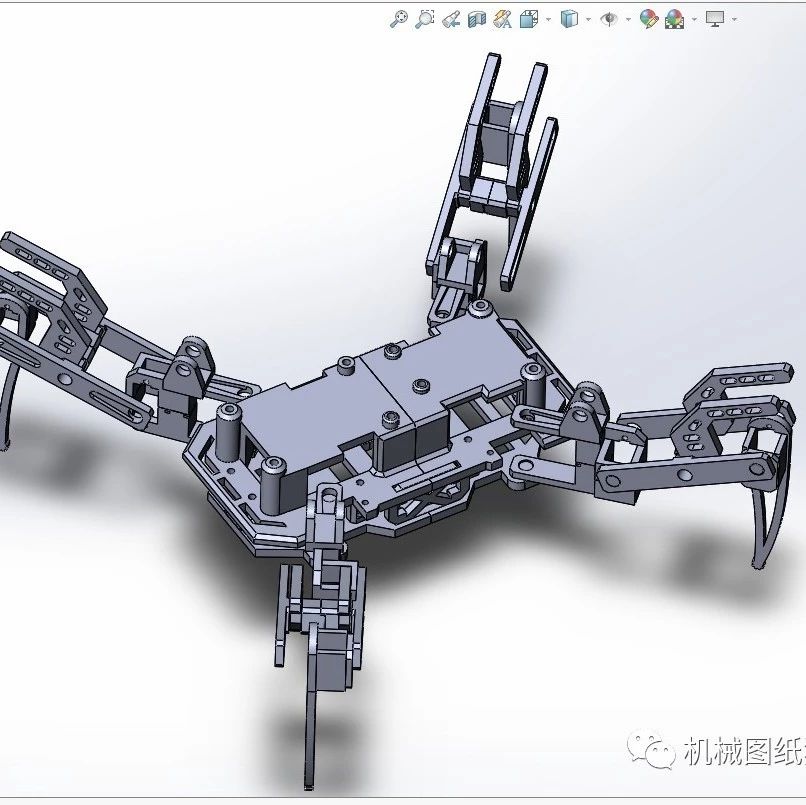
Task: Expand the View Settings dropdown arrow
Action: (735, 20)
